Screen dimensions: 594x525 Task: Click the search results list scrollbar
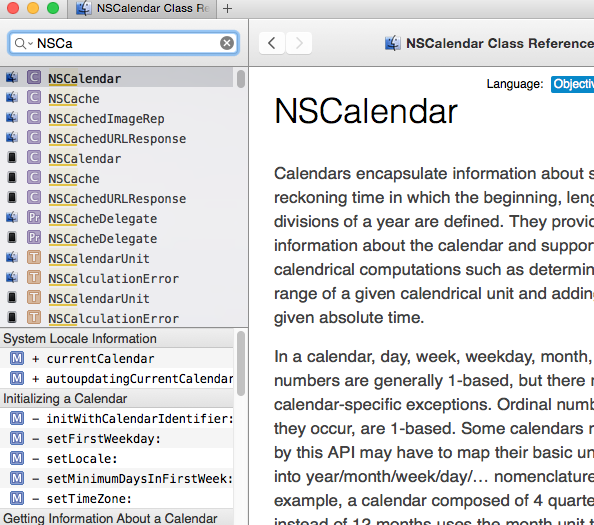(241, 79)
